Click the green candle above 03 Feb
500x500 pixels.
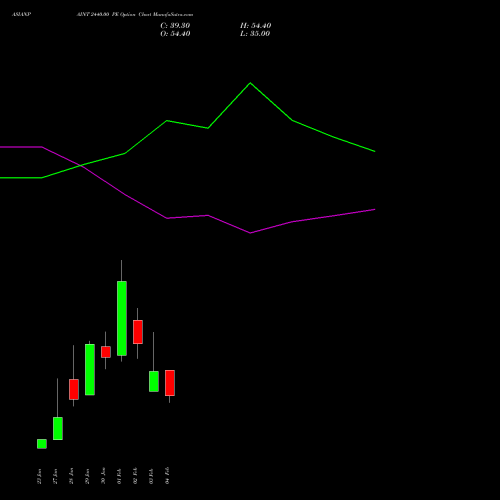pyautogui.click(x=154, y=381)
